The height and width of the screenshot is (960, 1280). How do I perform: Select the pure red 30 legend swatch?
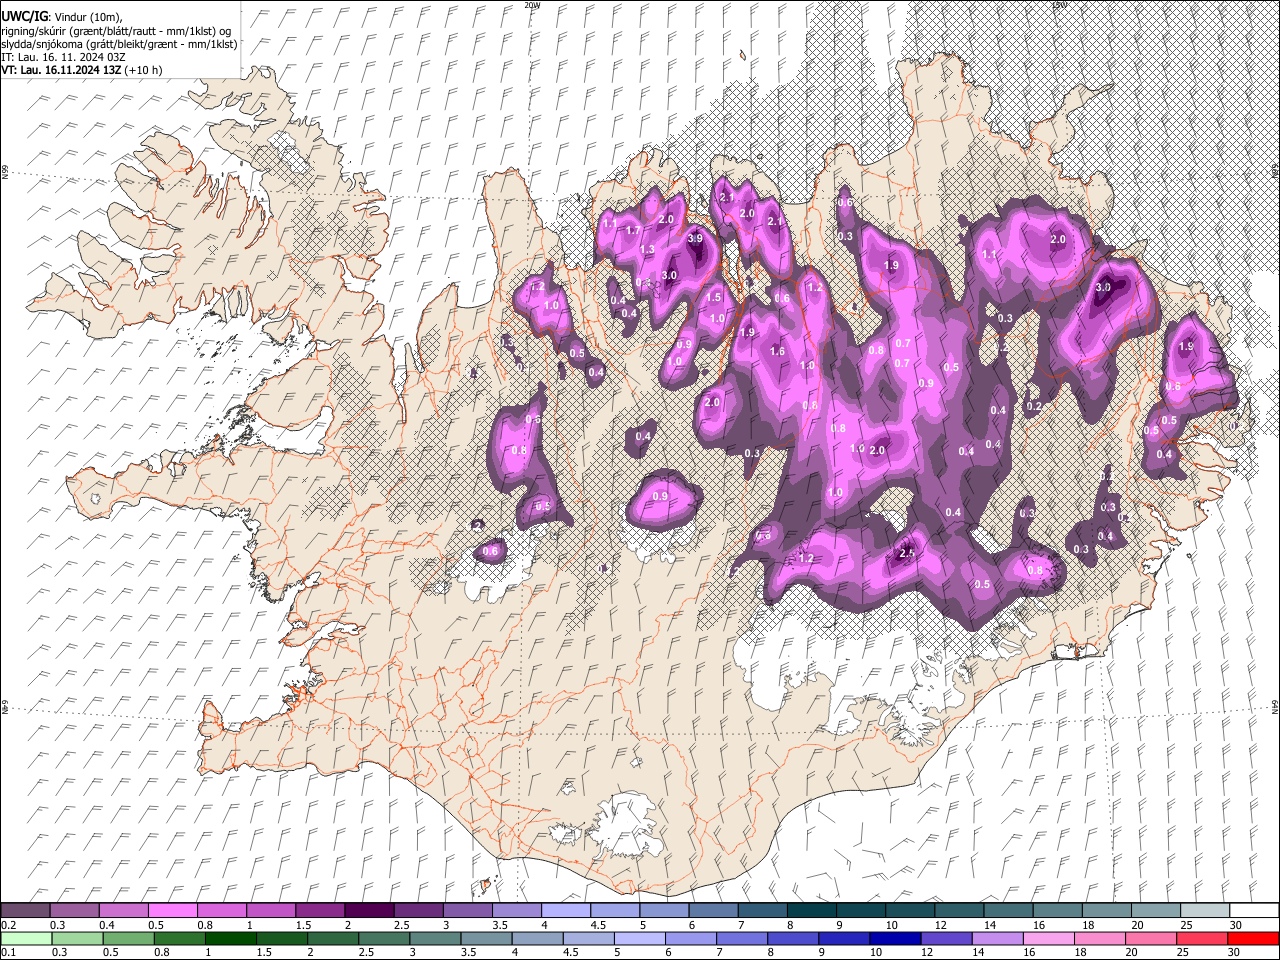1252,938
